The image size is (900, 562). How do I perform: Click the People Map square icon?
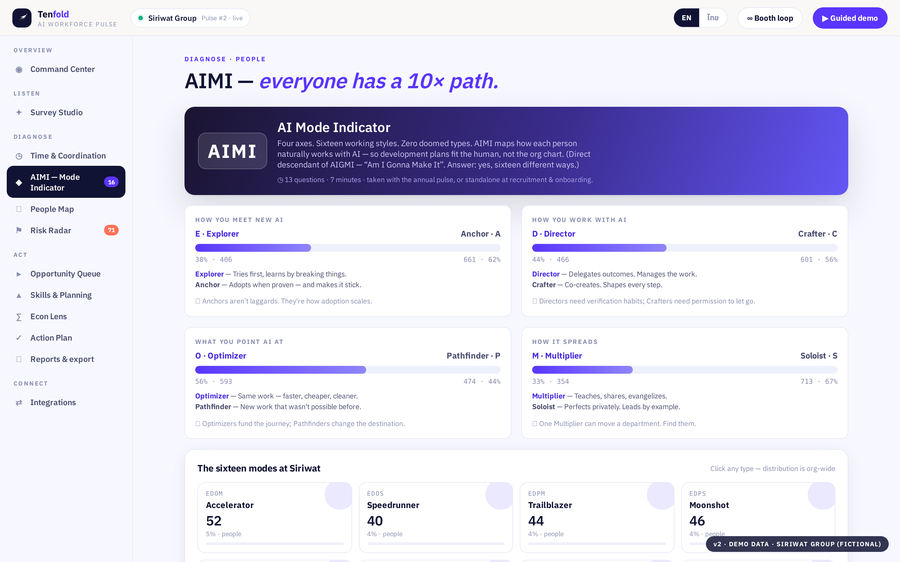click(19, 209)
